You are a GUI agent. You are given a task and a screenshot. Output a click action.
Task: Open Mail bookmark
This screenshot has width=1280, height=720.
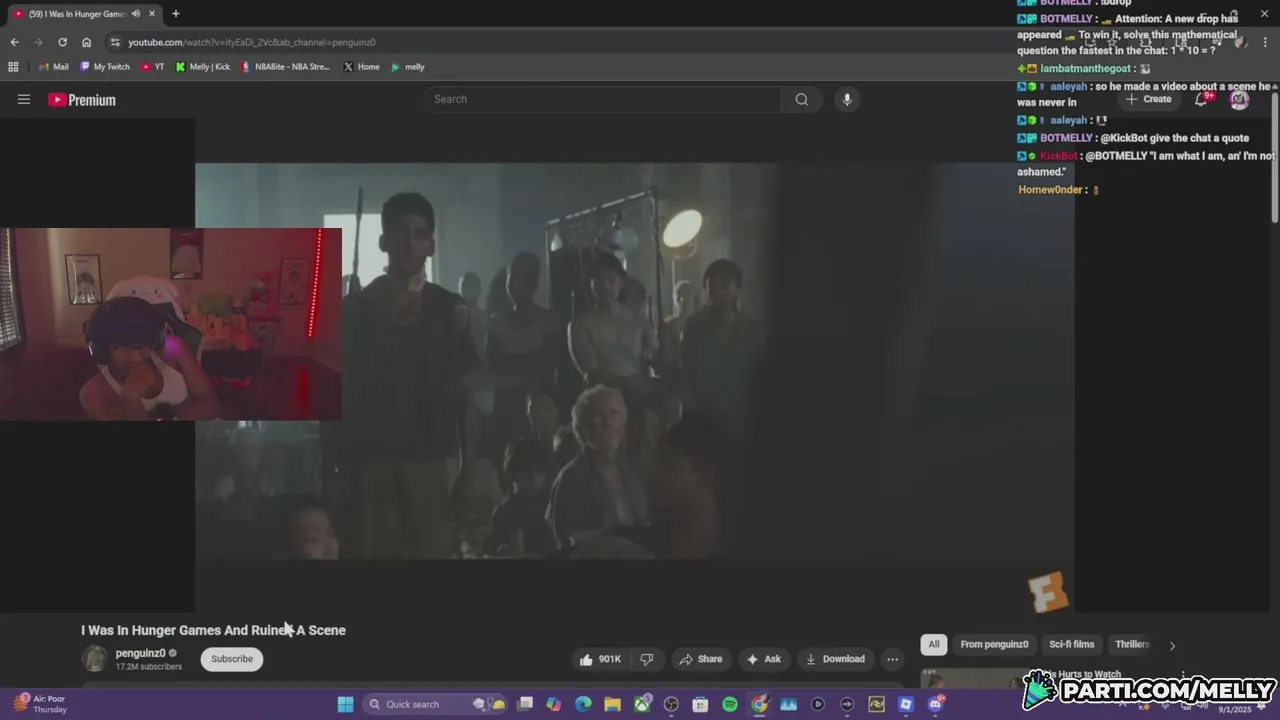pyautogui.click(x=54, y=67)
